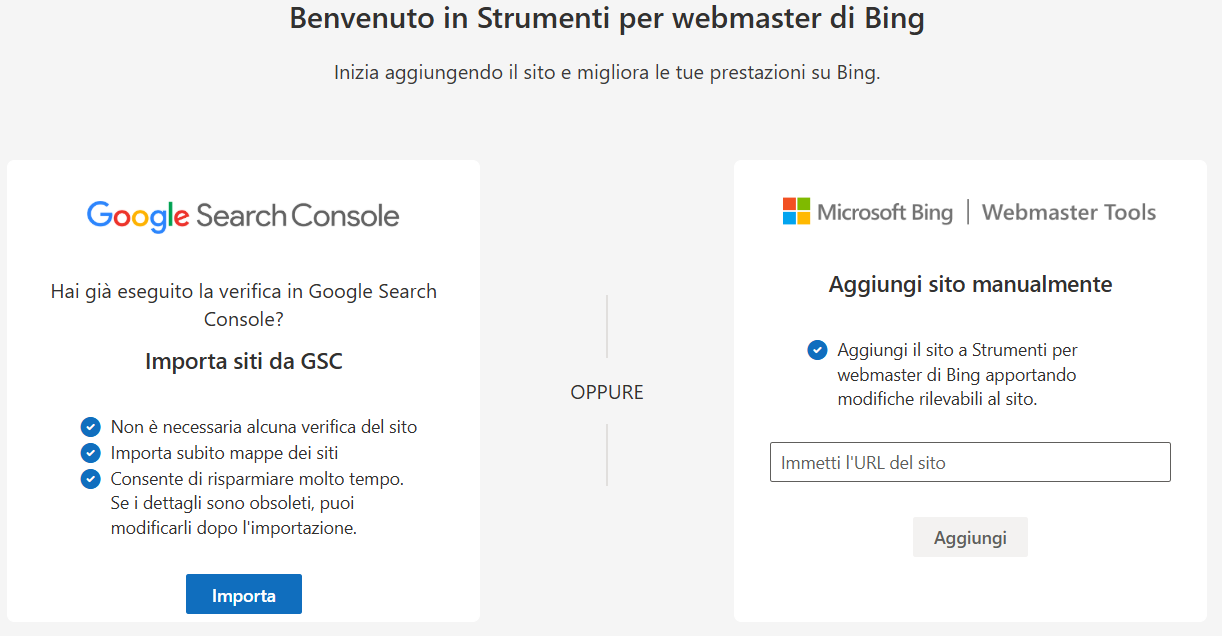Click checkmark beside "Non è necessaria alcuna verifica"
The width and height of the screenshot is (1222, 636).
coord(91,427)
